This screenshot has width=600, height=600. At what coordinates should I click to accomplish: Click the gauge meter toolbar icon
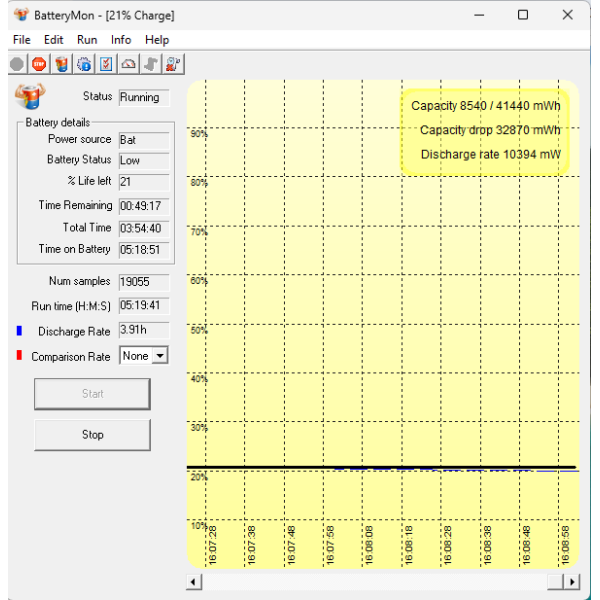pos(128,64)
